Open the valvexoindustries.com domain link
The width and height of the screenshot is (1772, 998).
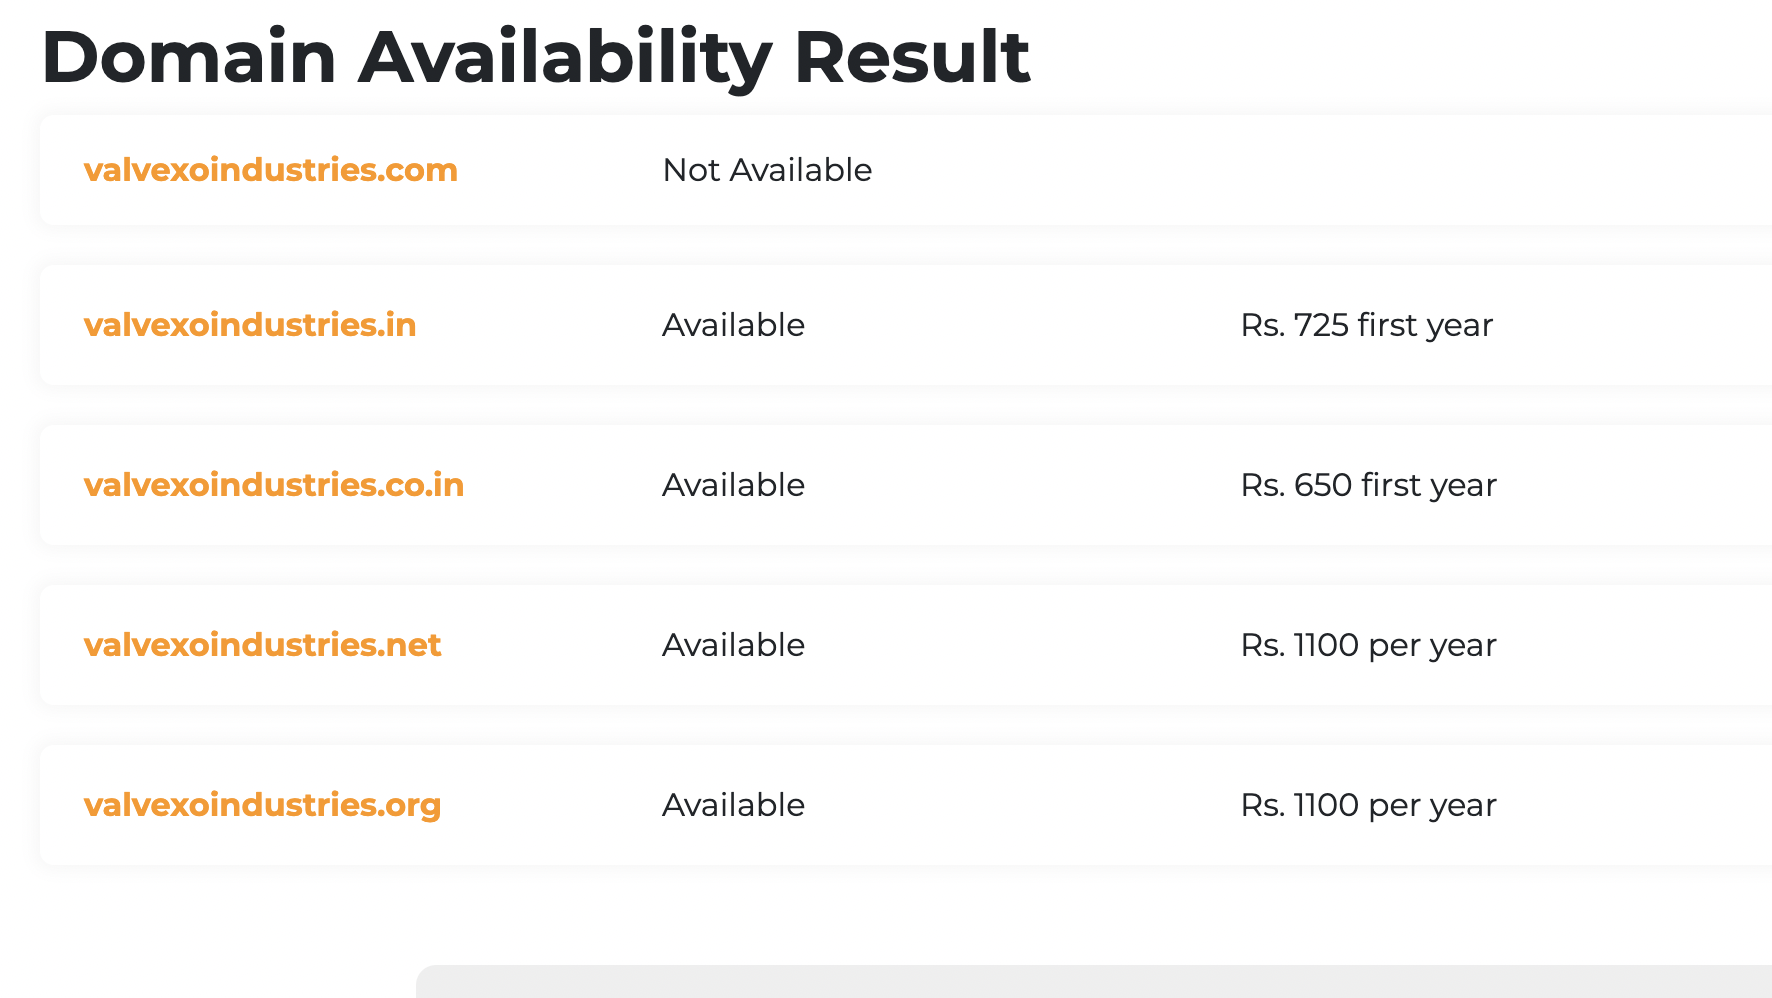[270, 170]
